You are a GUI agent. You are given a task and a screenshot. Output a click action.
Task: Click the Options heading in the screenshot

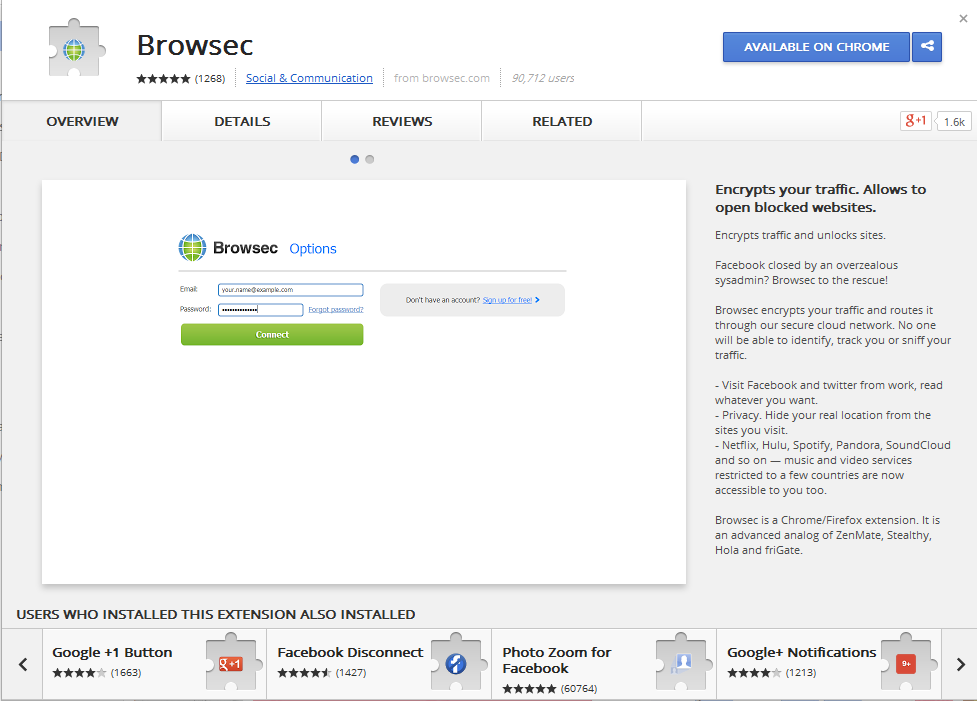[x=313, y=249]
